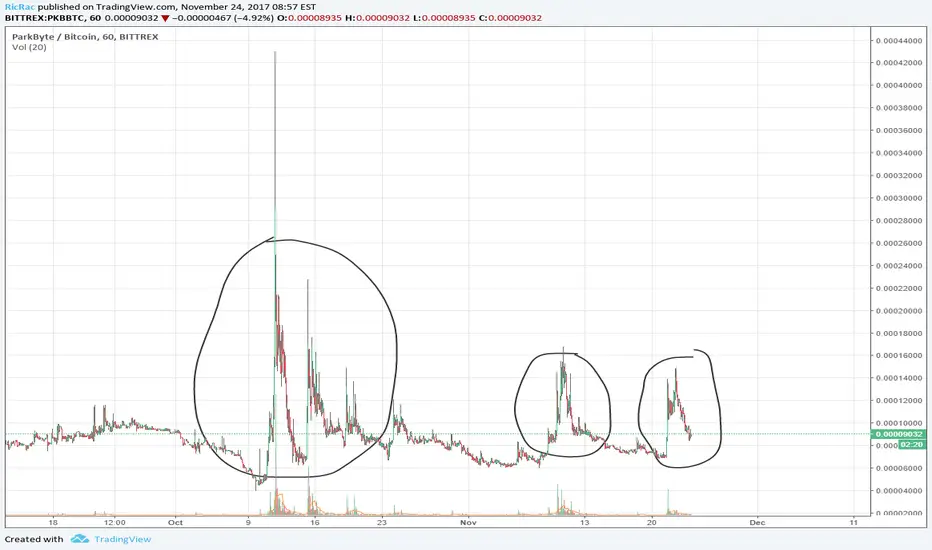Open the RicRac author link

coord(20,7)
